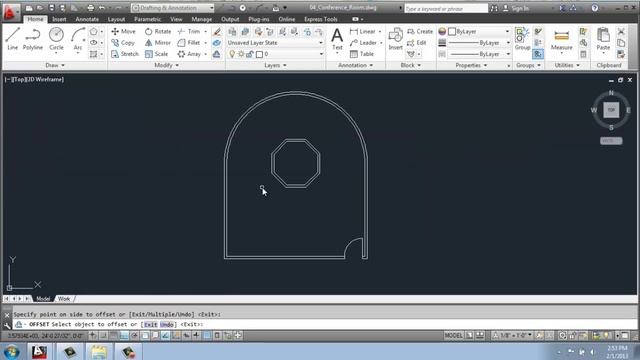Expand the Annotation panel
This screenshot has width=640, height=360.
tap(355, 65)
